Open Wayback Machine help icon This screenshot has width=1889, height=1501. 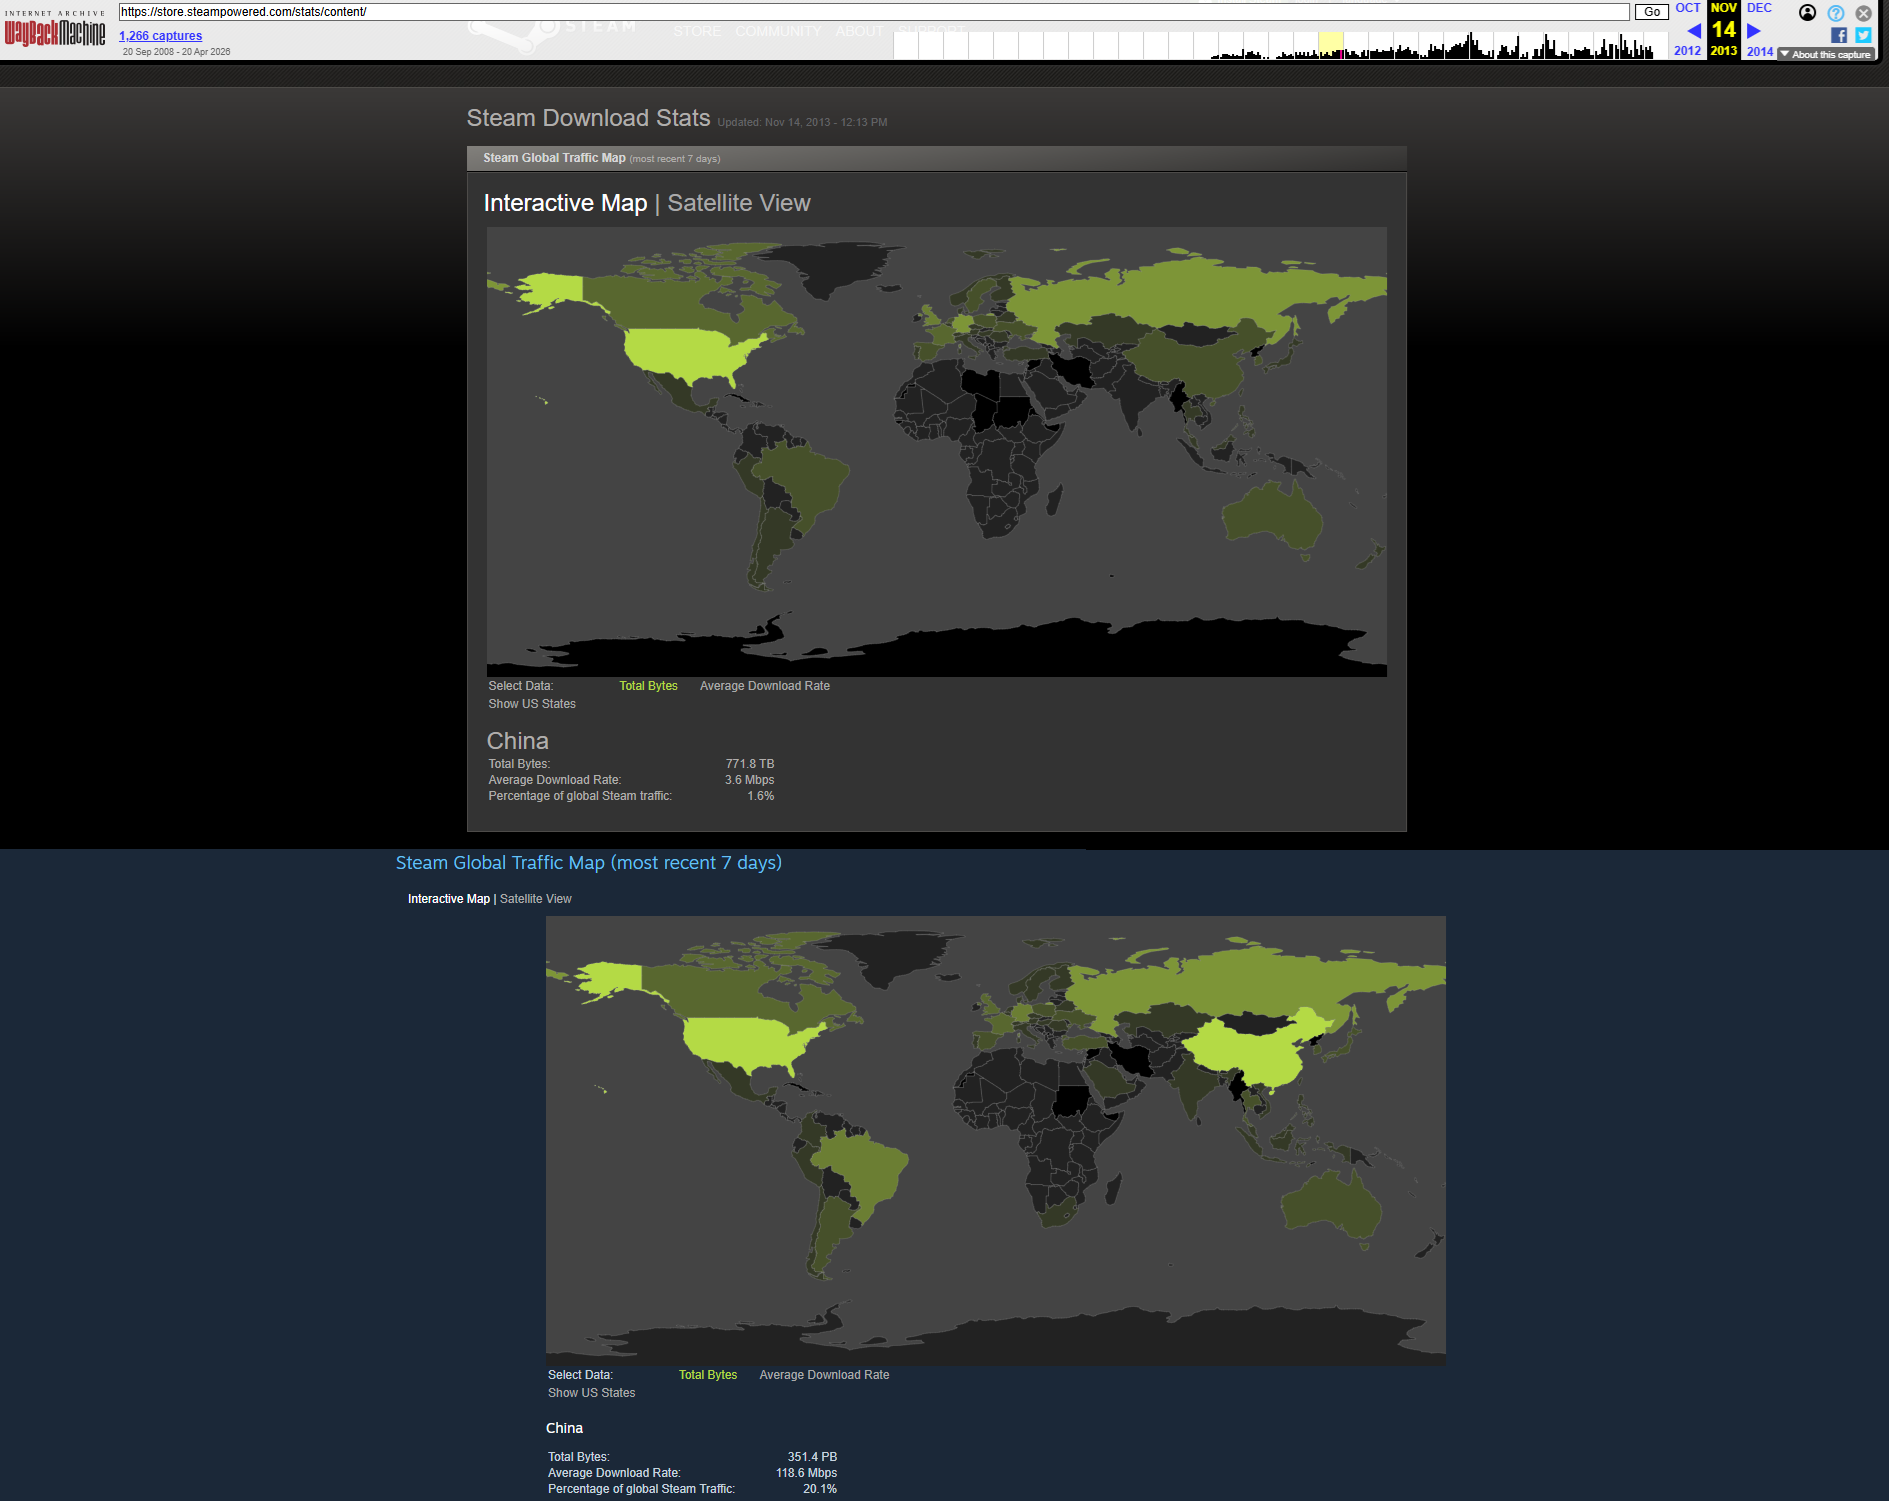(1836, 13)
